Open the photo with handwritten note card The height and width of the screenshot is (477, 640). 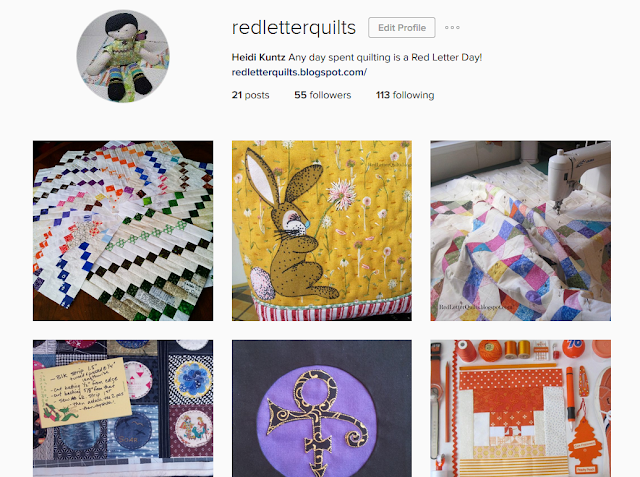[123, 408]
